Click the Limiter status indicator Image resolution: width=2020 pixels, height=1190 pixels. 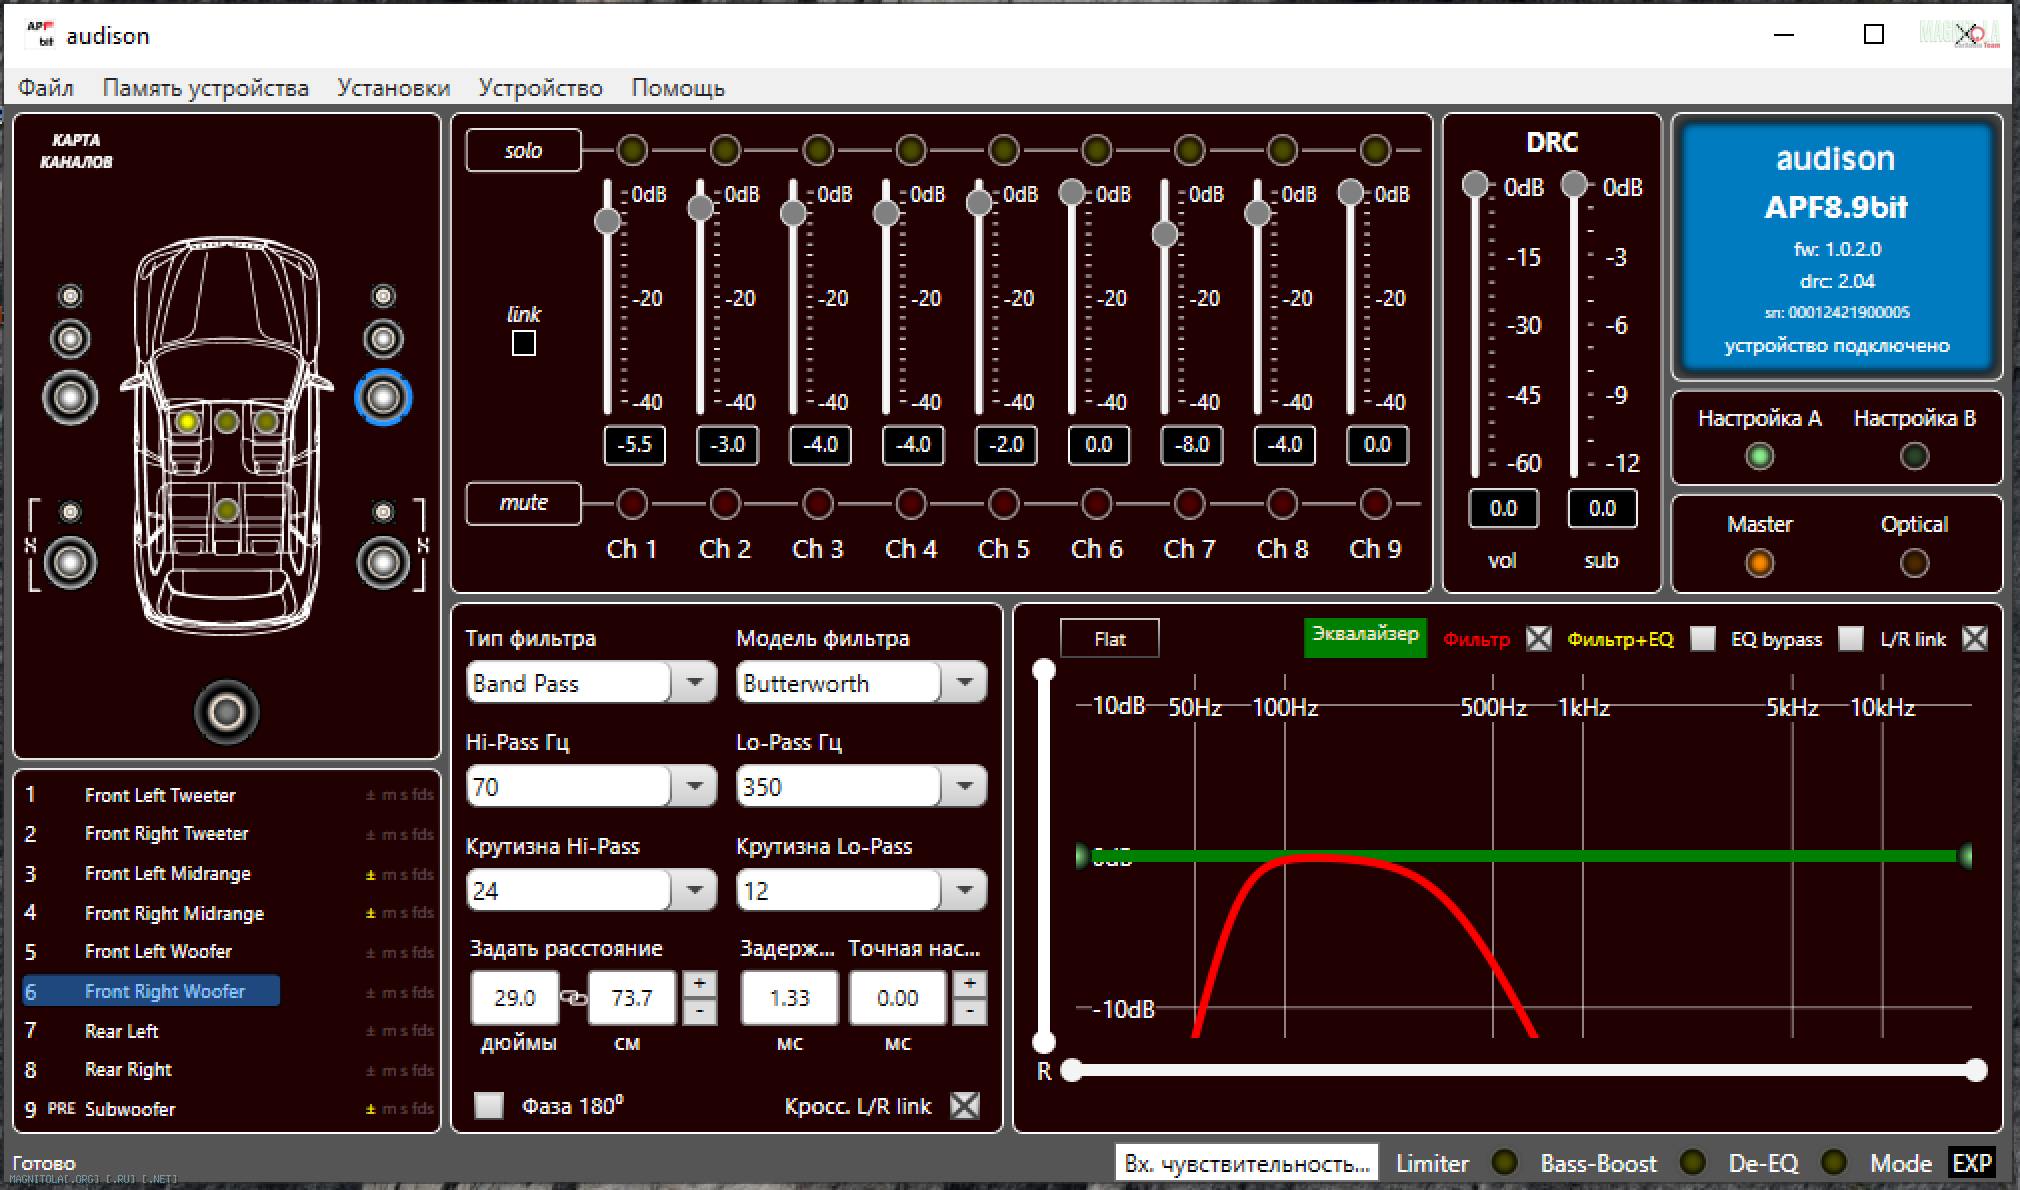tap(1504, 1163)
